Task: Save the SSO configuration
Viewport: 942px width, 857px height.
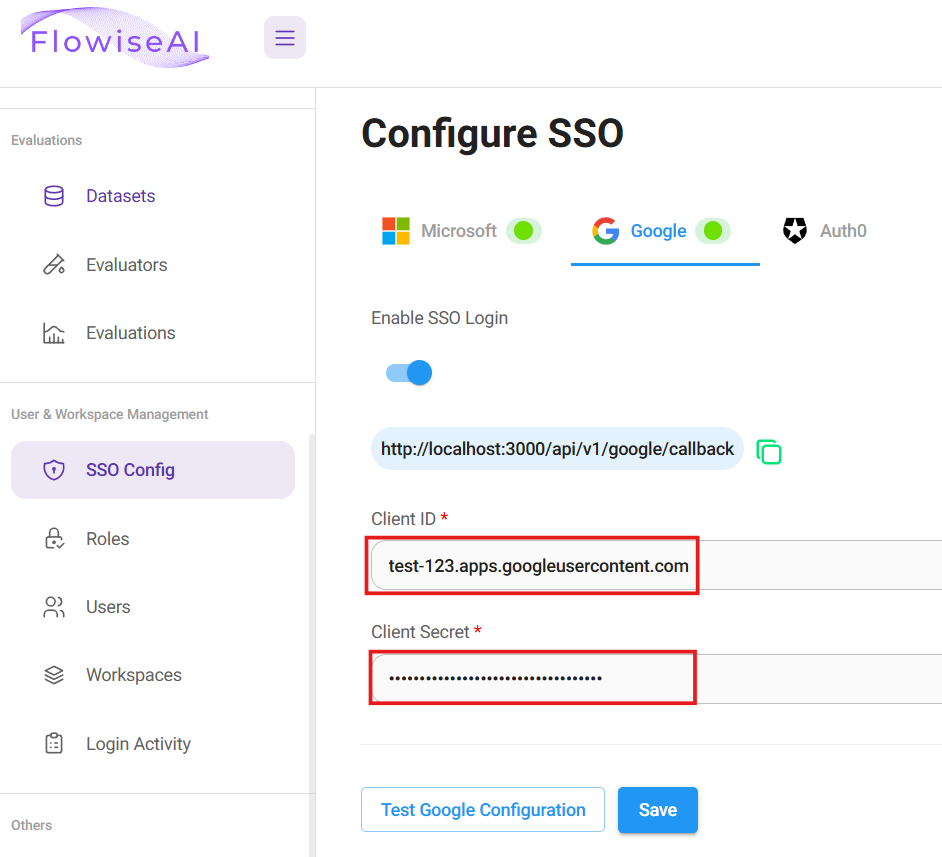Action: tap(657, 810)
